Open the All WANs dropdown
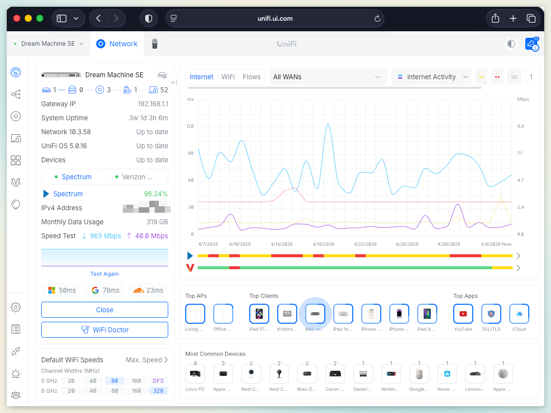Image resolution: width=551 pixels, height=413 pixels. [327, 77]
